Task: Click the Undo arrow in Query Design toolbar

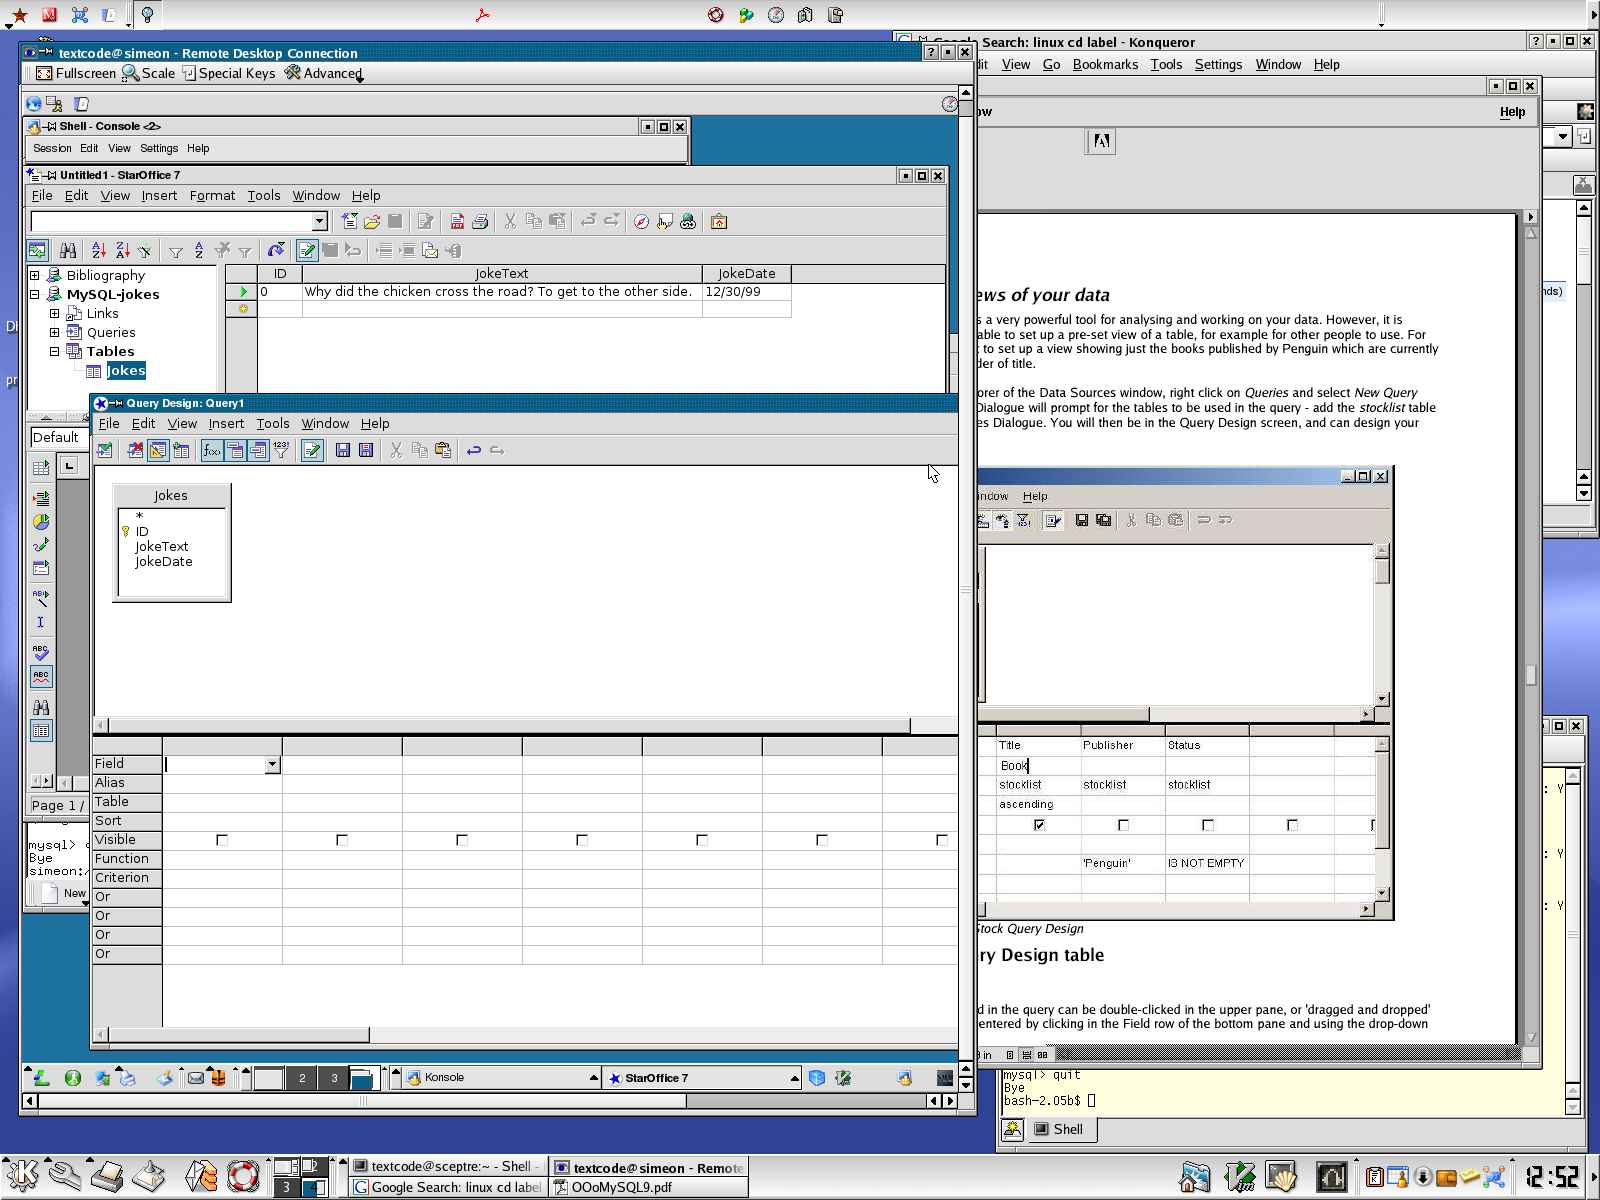Action: 474,451
